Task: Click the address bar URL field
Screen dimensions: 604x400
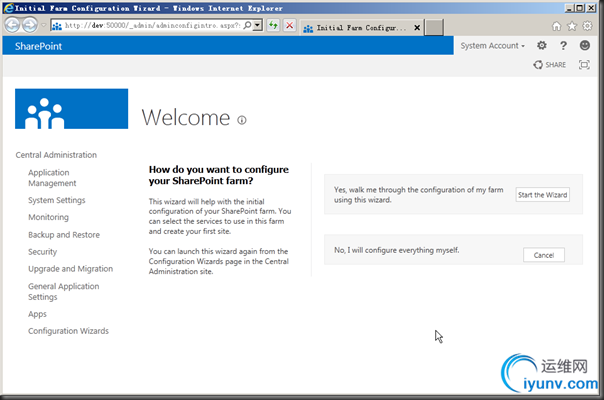Action: coord(153,25)
